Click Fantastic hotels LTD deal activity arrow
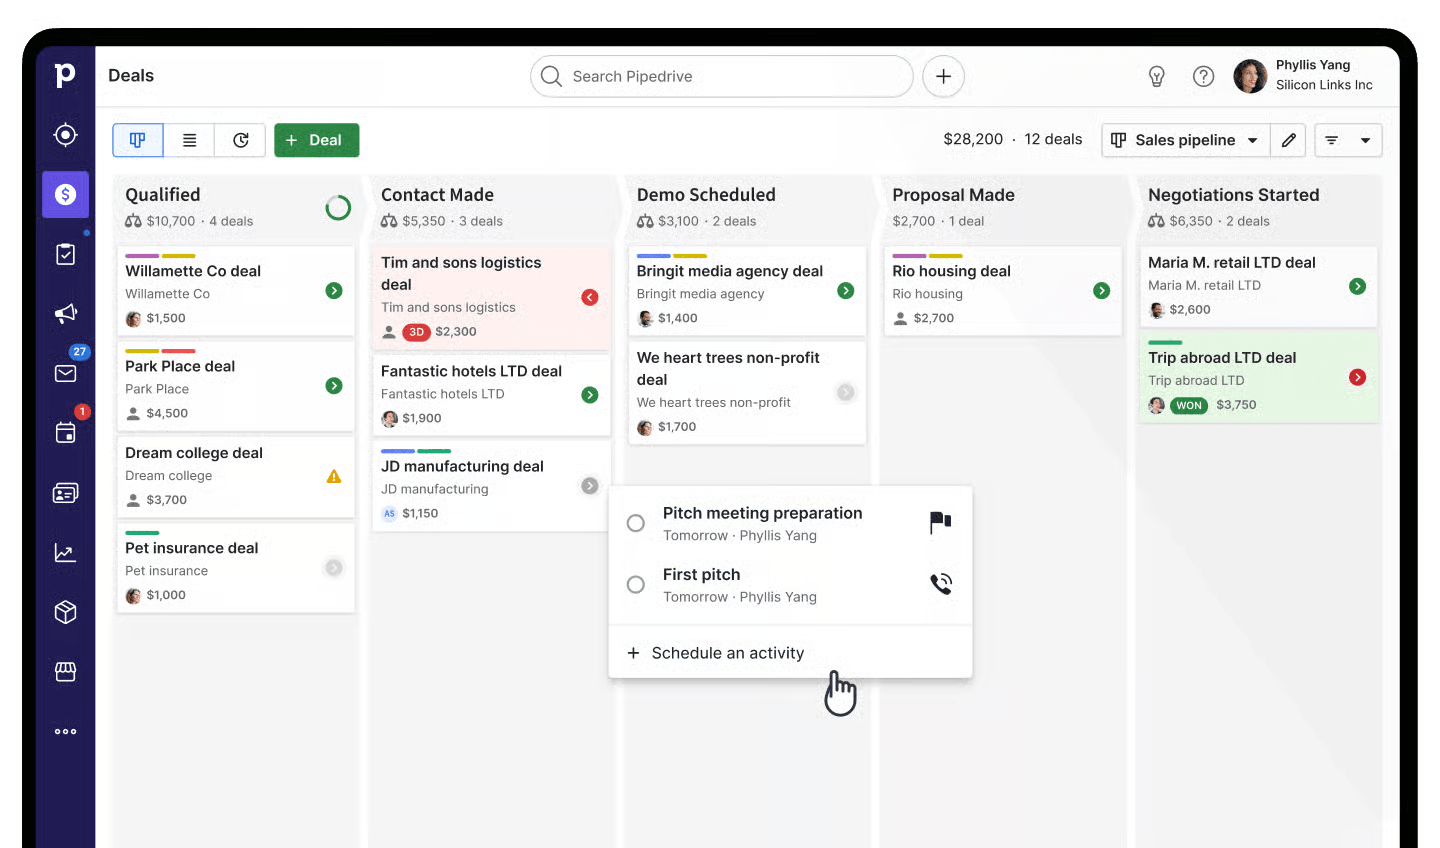Viewport: 1440px width, 848px height. (590, 395)
